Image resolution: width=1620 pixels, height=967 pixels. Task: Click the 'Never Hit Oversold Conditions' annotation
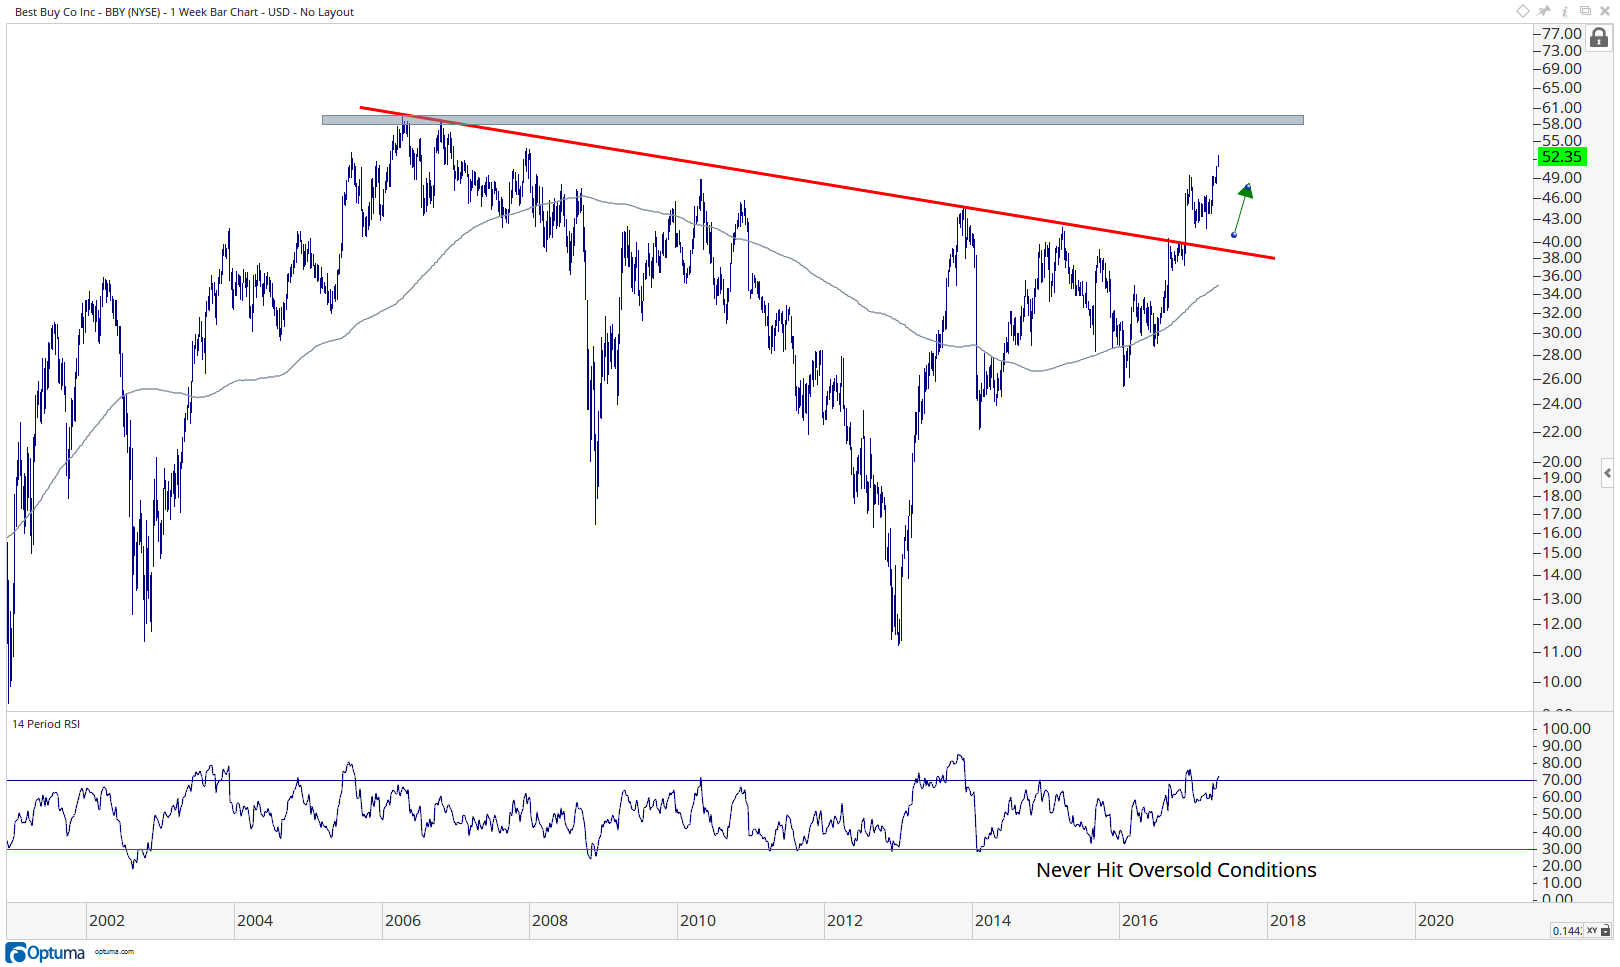point(1176,870)
